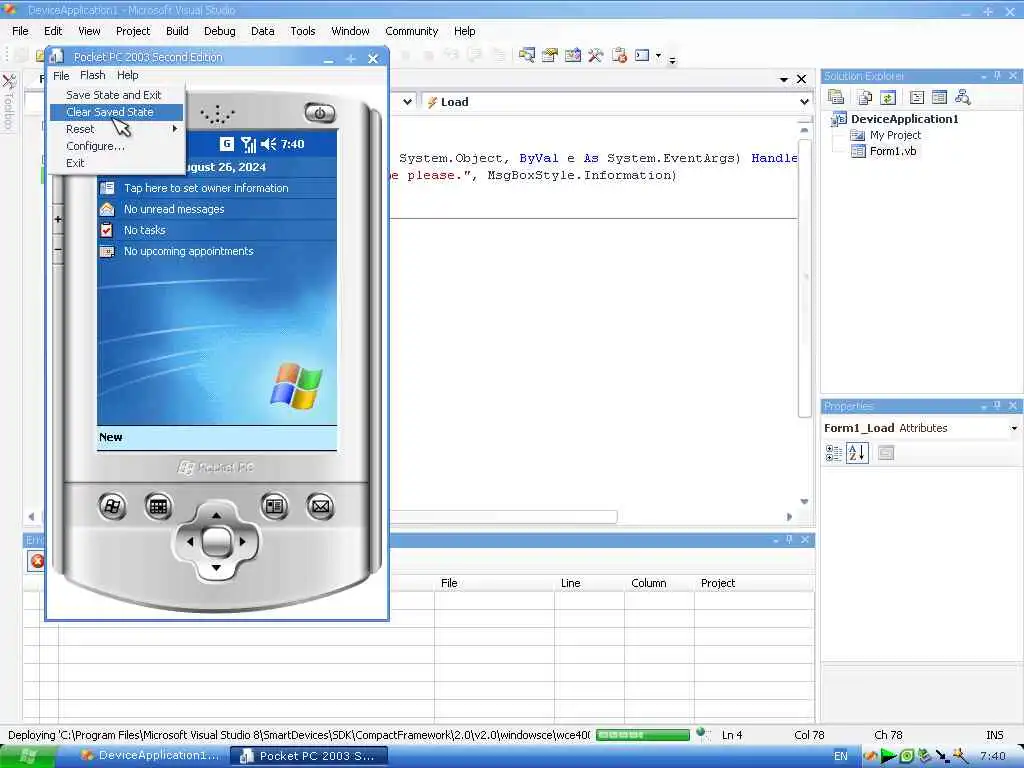Open the command window toolbar icon
Viewport: 1024px width, 768px height.
pyautogui.click(x=643, y=56)
